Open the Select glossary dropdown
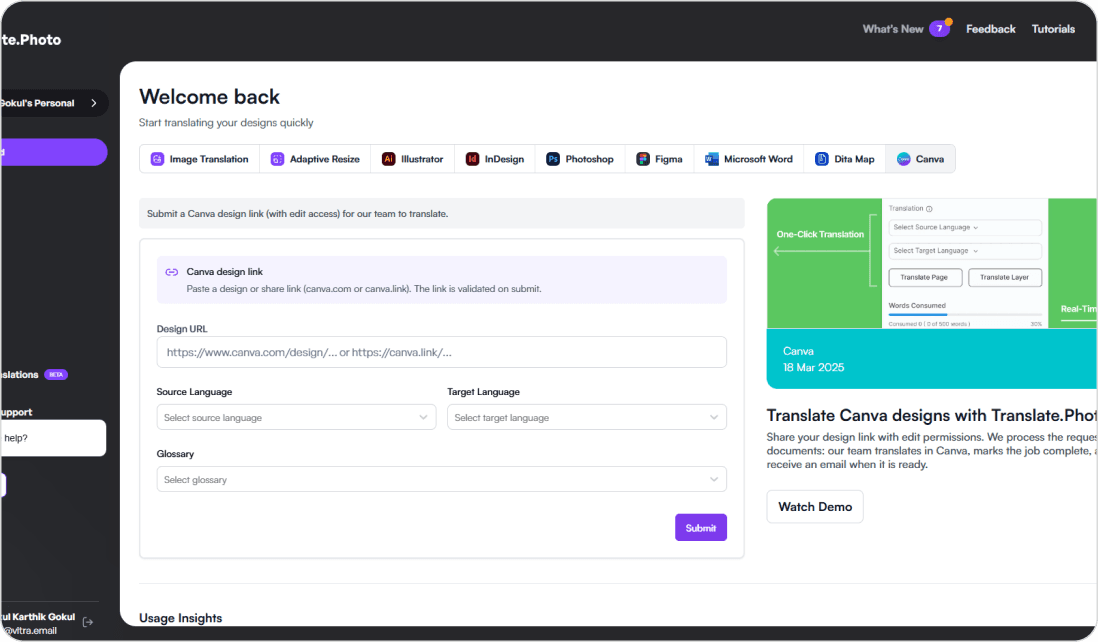Viewport: 1098px width, 642px height. point(441,480)
